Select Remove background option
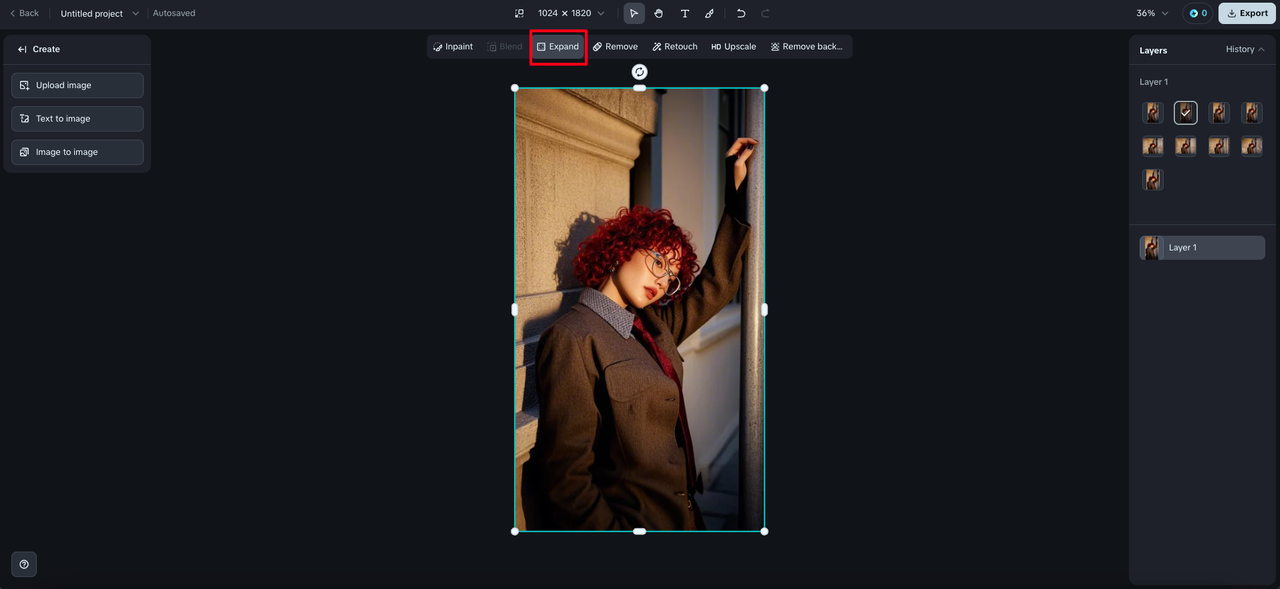The height and width of the screenshot is (589, 1280). click(806, 47)
